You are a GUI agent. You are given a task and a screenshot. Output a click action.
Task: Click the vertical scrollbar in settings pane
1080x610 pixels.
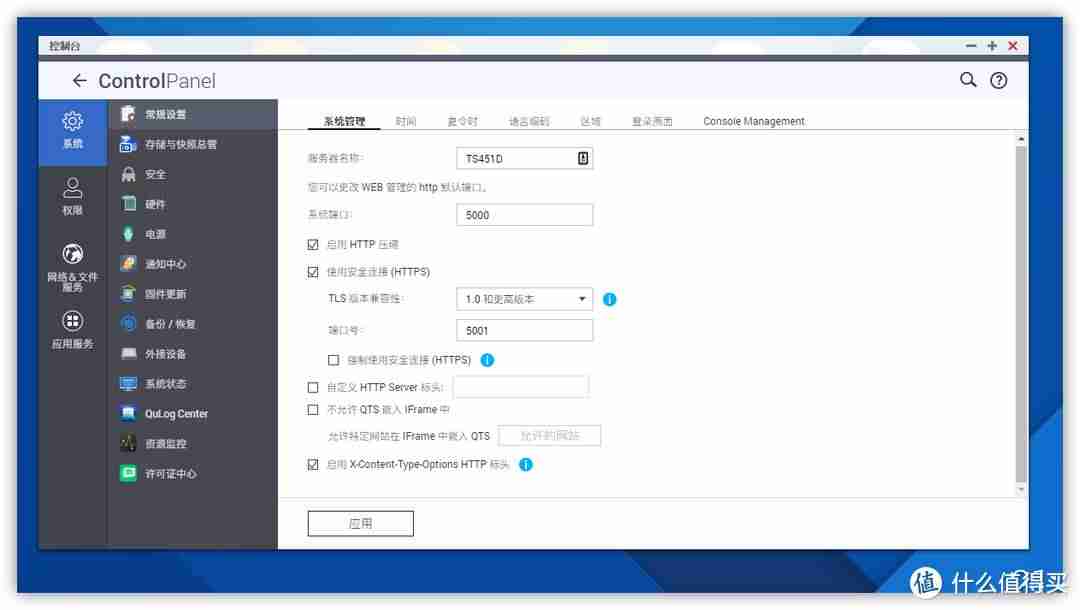click(x=1021, y=314)
